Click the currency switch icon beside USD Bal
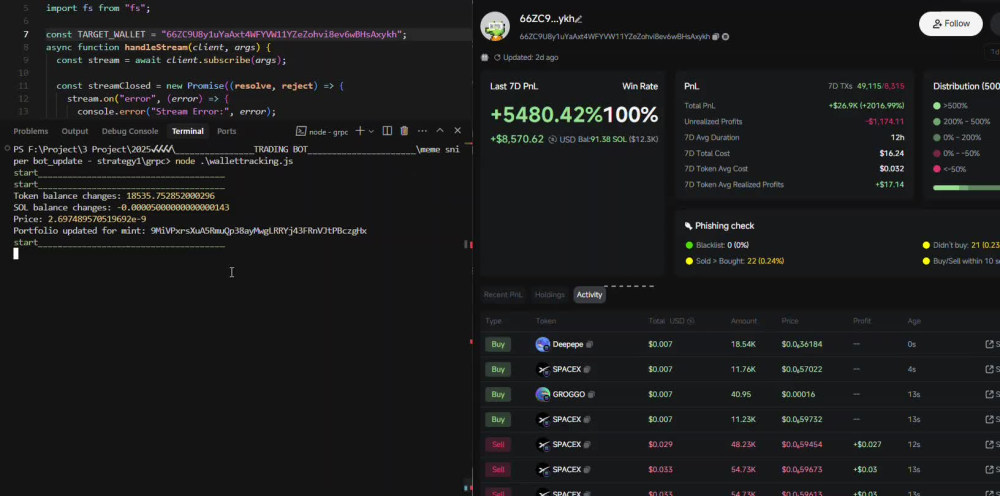 point(552,139)
